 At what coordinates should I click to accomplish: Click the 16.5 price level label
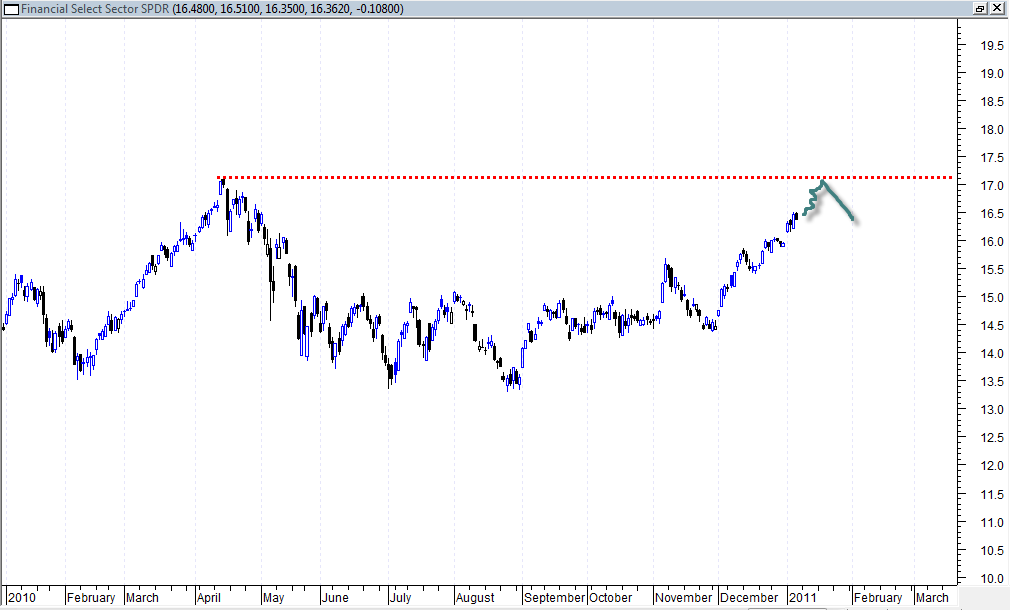click(992, 214)
